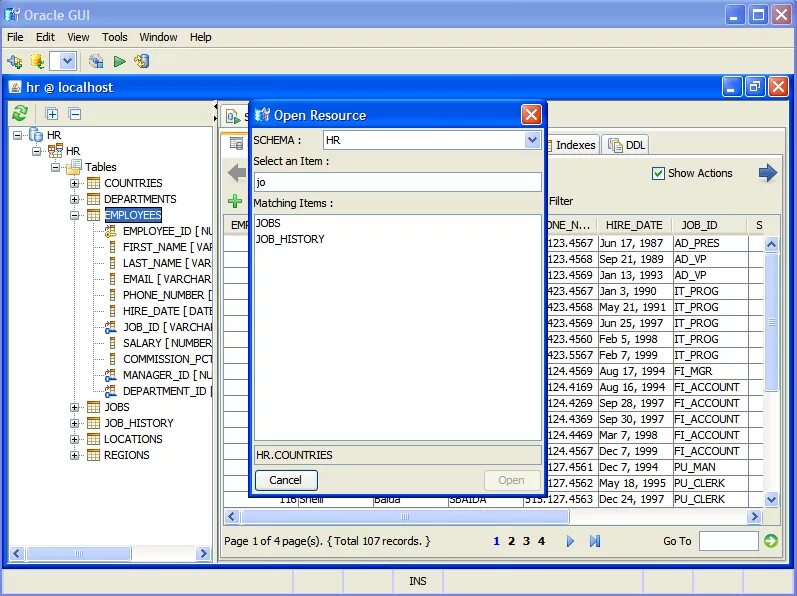
Task: Open the Edit menu
Action: (45, 37)
